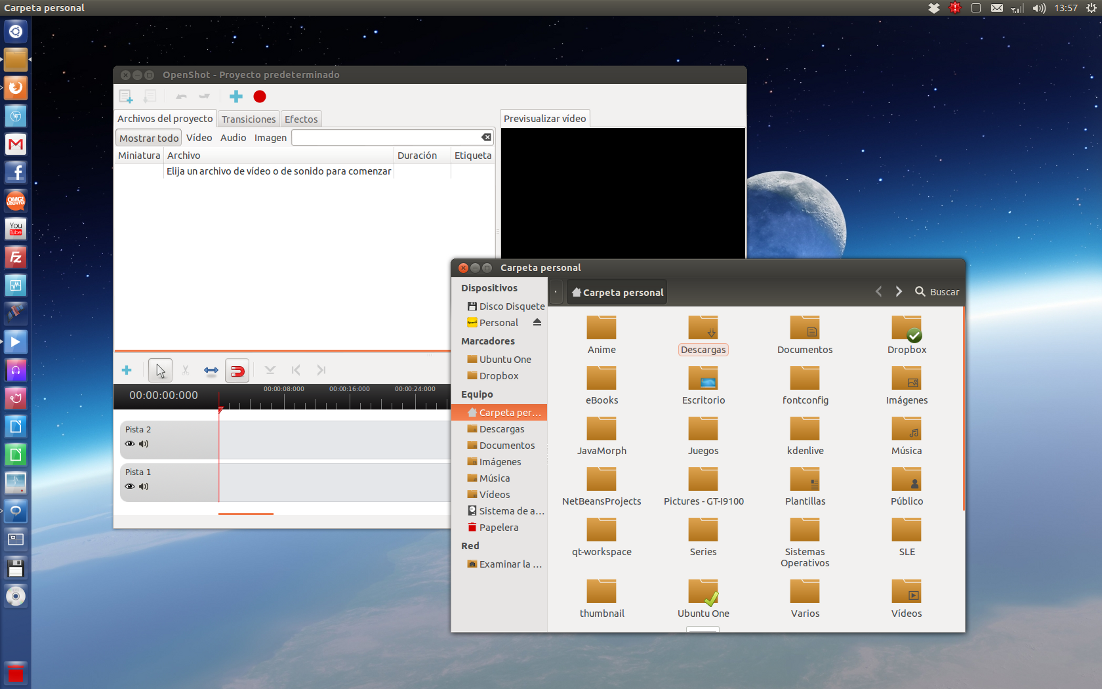The image size is (1102, 689).
Task: Click the undo arrow in OpenShot toolbar
Action: click(x=181, y=96)
